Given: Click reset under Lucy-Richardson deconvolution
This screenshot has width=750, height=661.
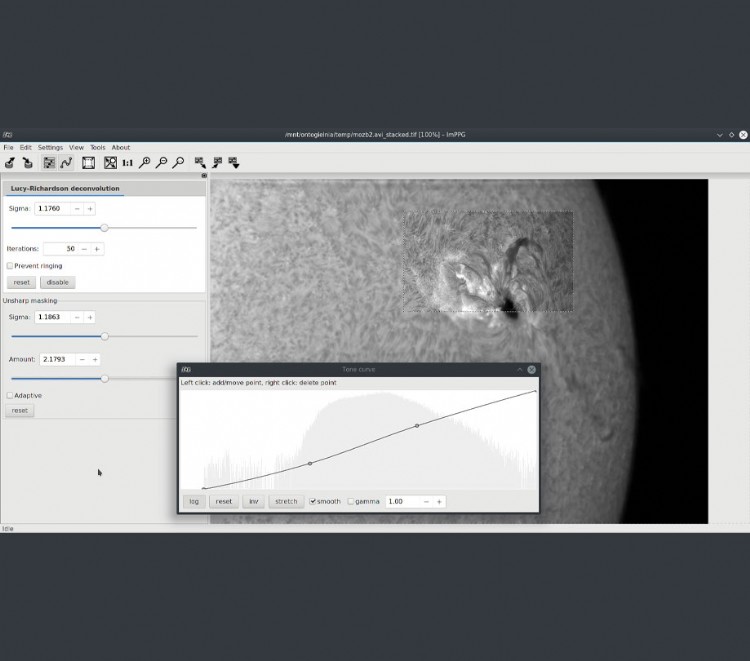Looking at the screenshot, I should 22,282.
